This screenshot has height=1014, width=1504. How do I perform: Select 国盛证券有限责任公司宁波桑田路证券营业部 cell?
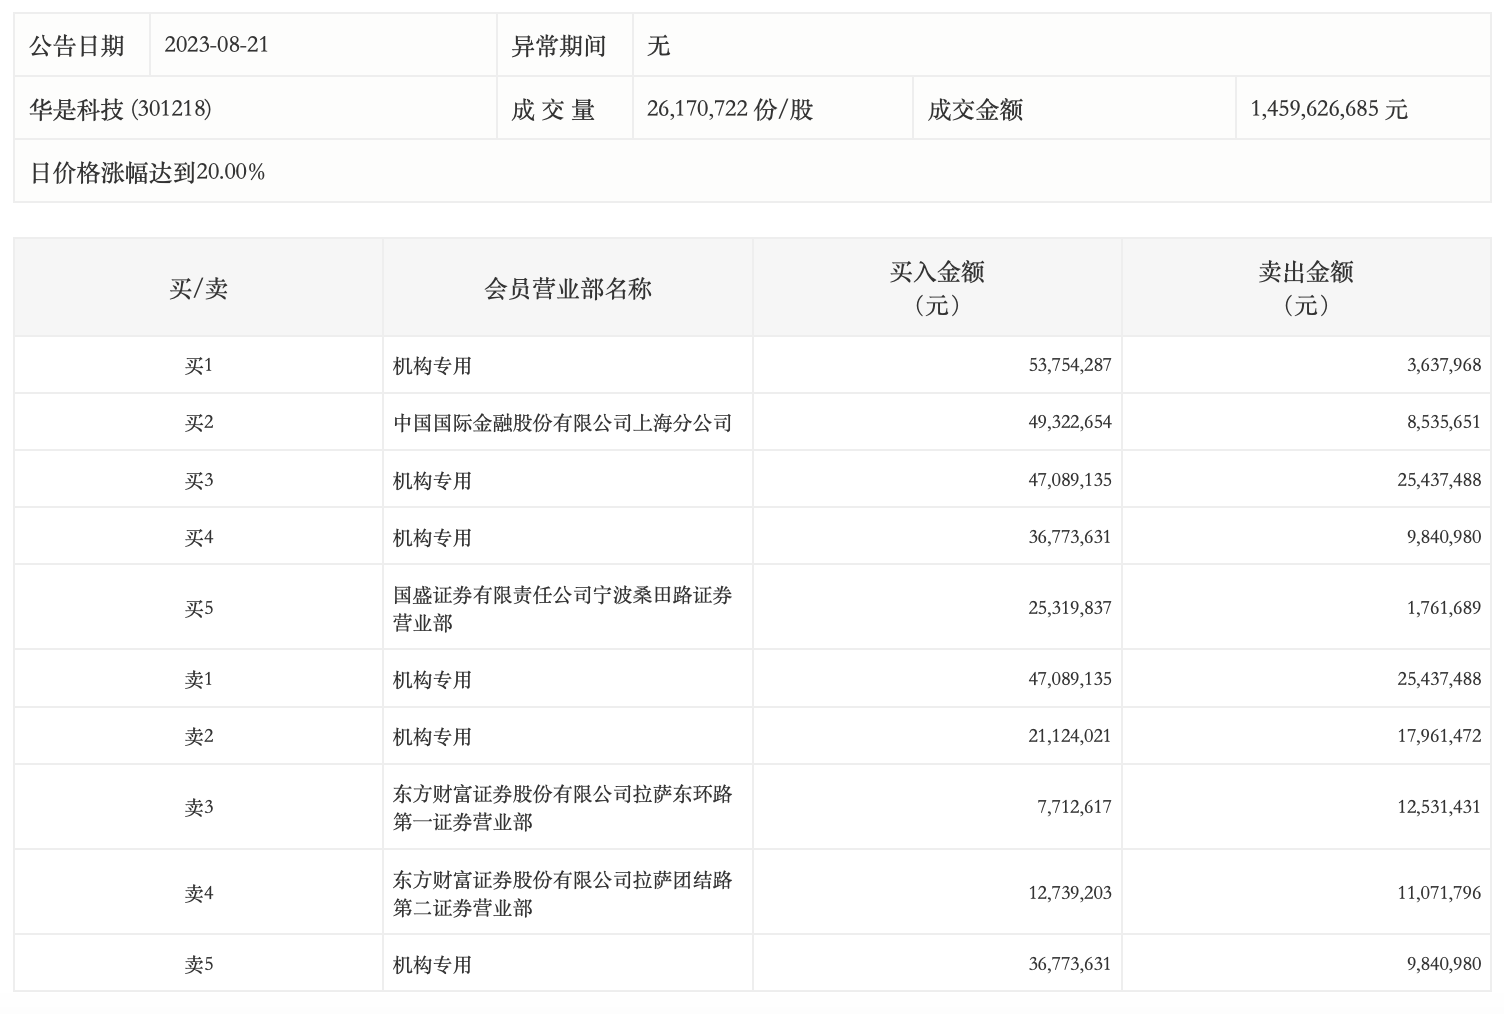click(562, 608)
